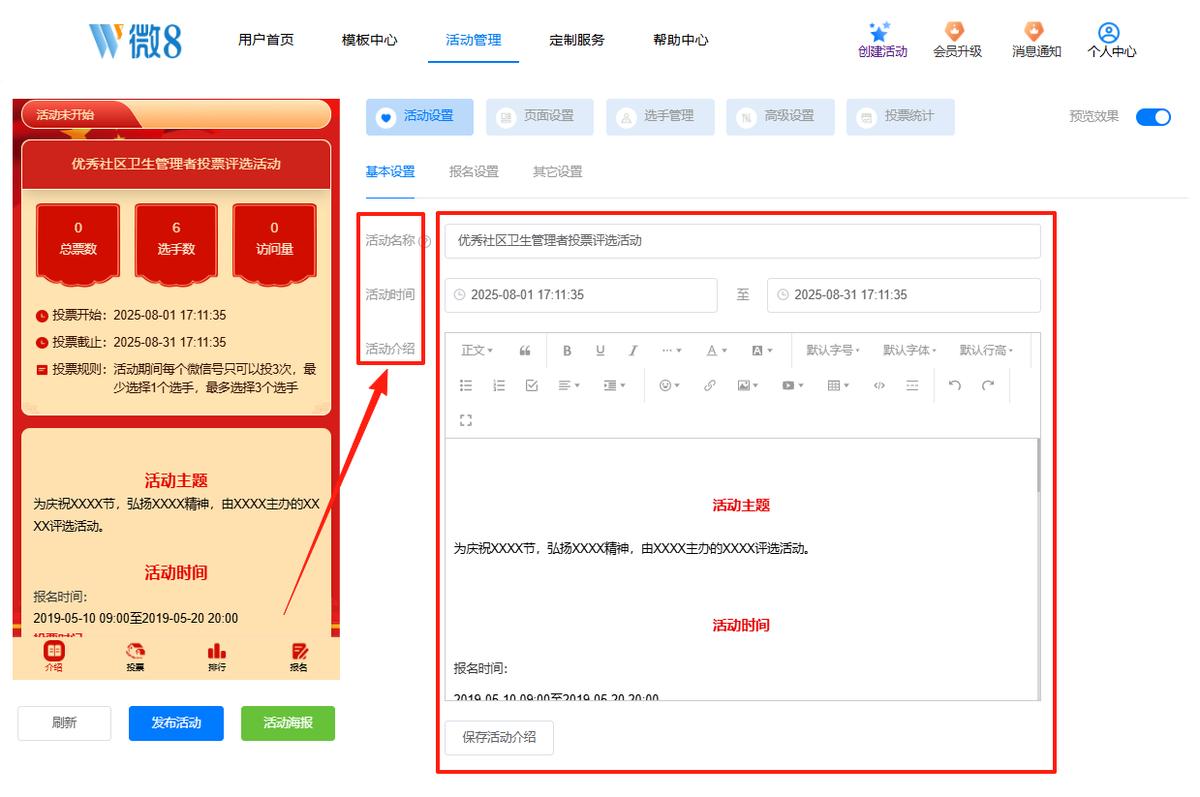Open the 投票统计 section
This screenshot has width=1200, height=797.
coord(900,117)
